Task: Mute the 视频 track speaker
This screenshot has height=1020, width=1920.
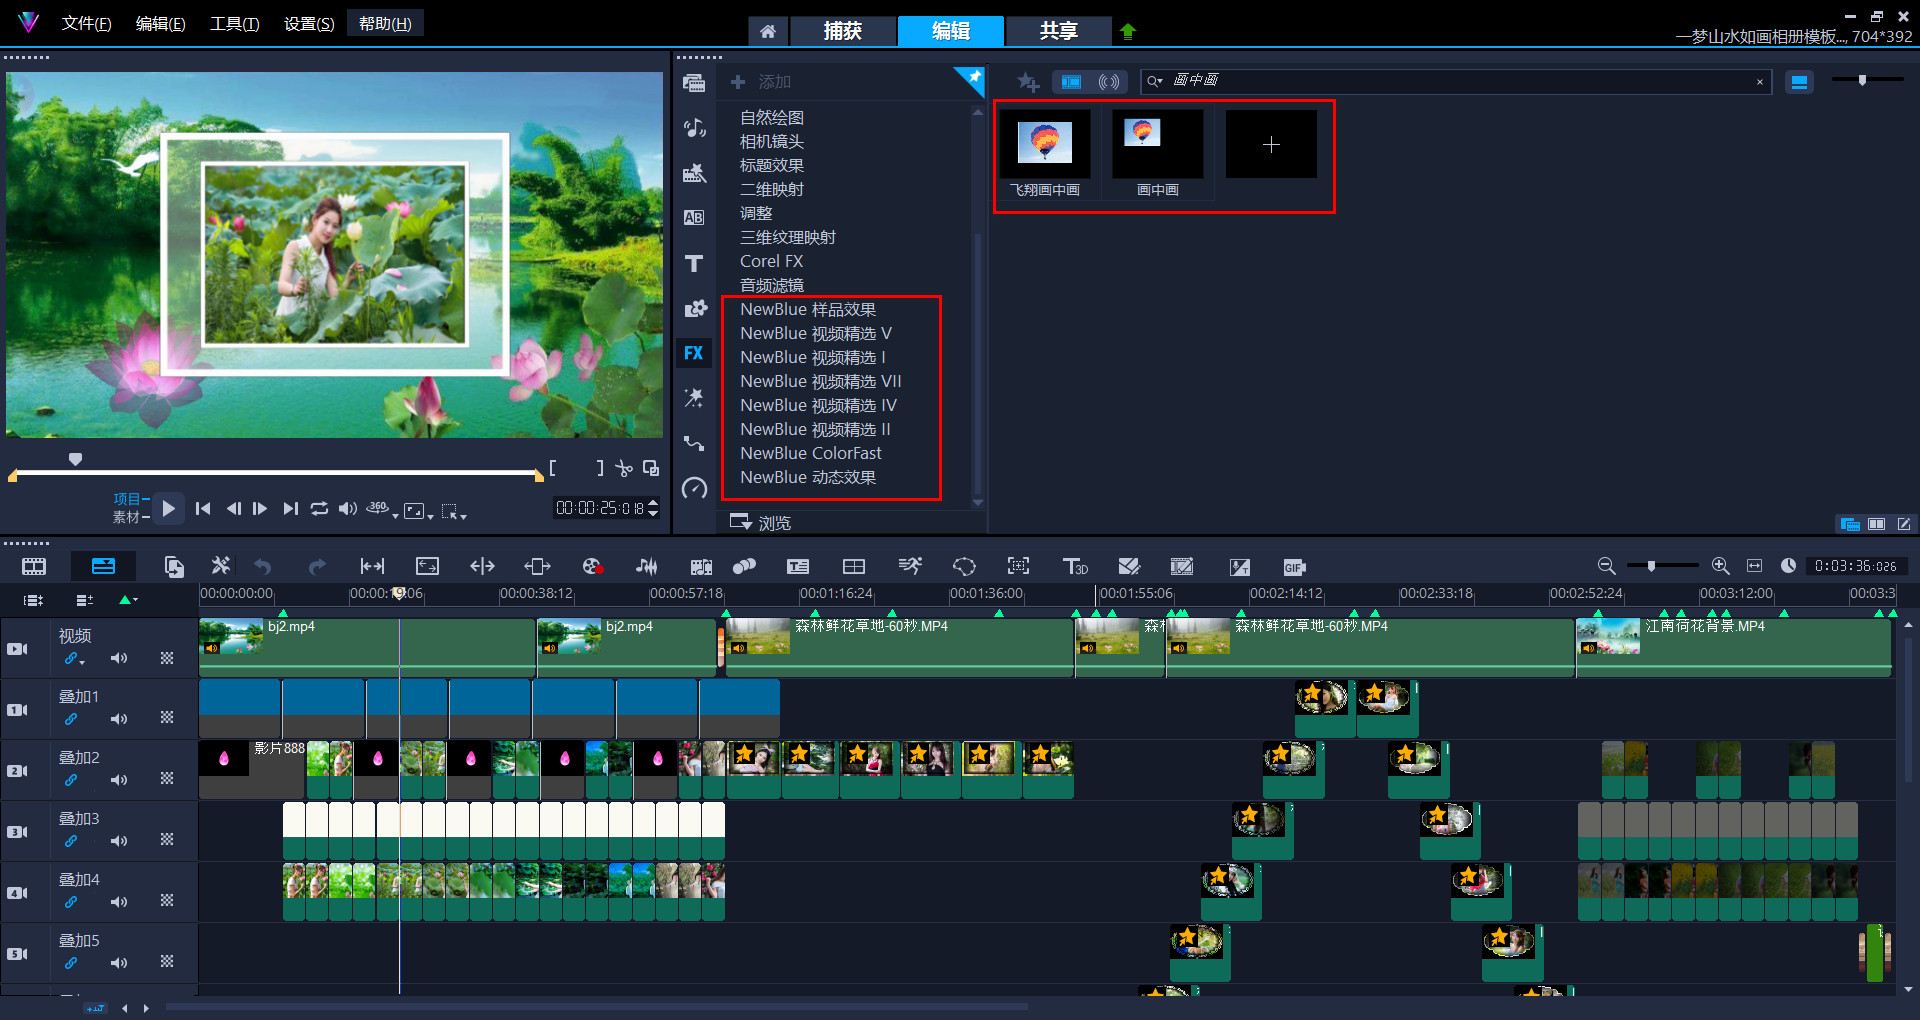Action: 119,658
